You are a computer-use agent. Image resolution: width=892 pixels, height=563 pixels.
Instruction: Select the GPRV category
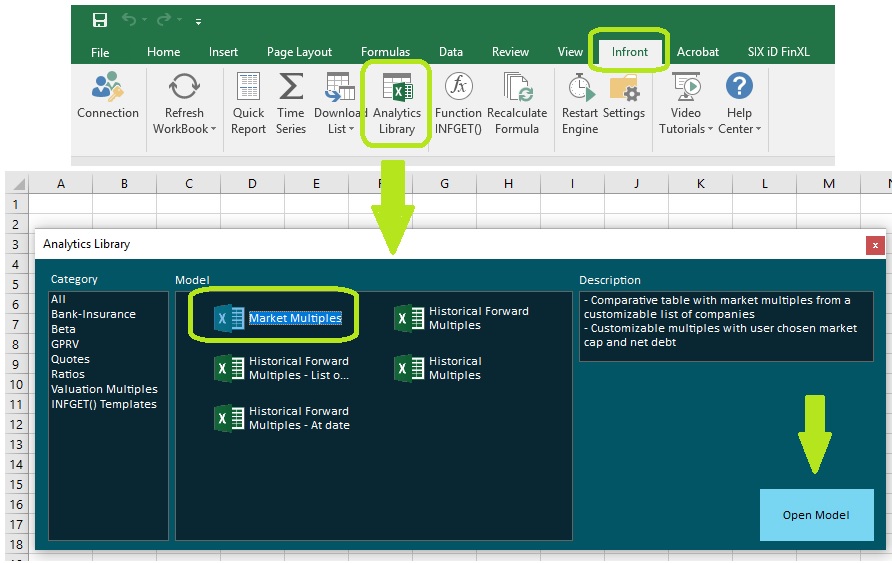[65, 344]
